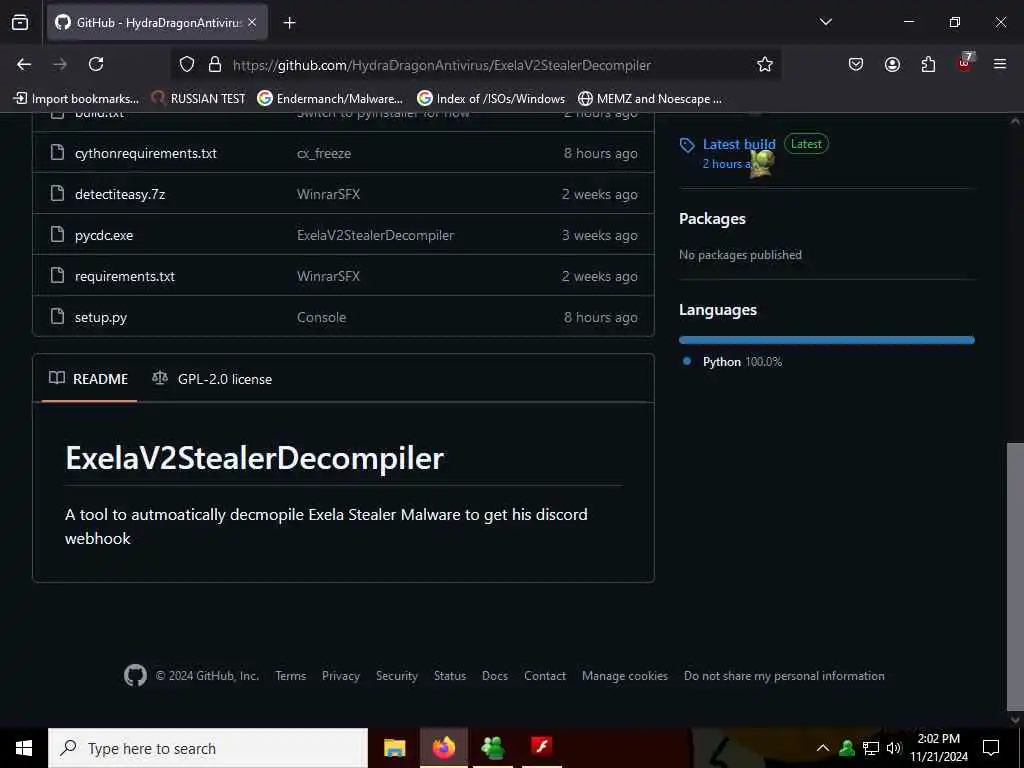Open the pycdc.exe file
This screenshot has height=768, width=1024.
tap(104, 236)
